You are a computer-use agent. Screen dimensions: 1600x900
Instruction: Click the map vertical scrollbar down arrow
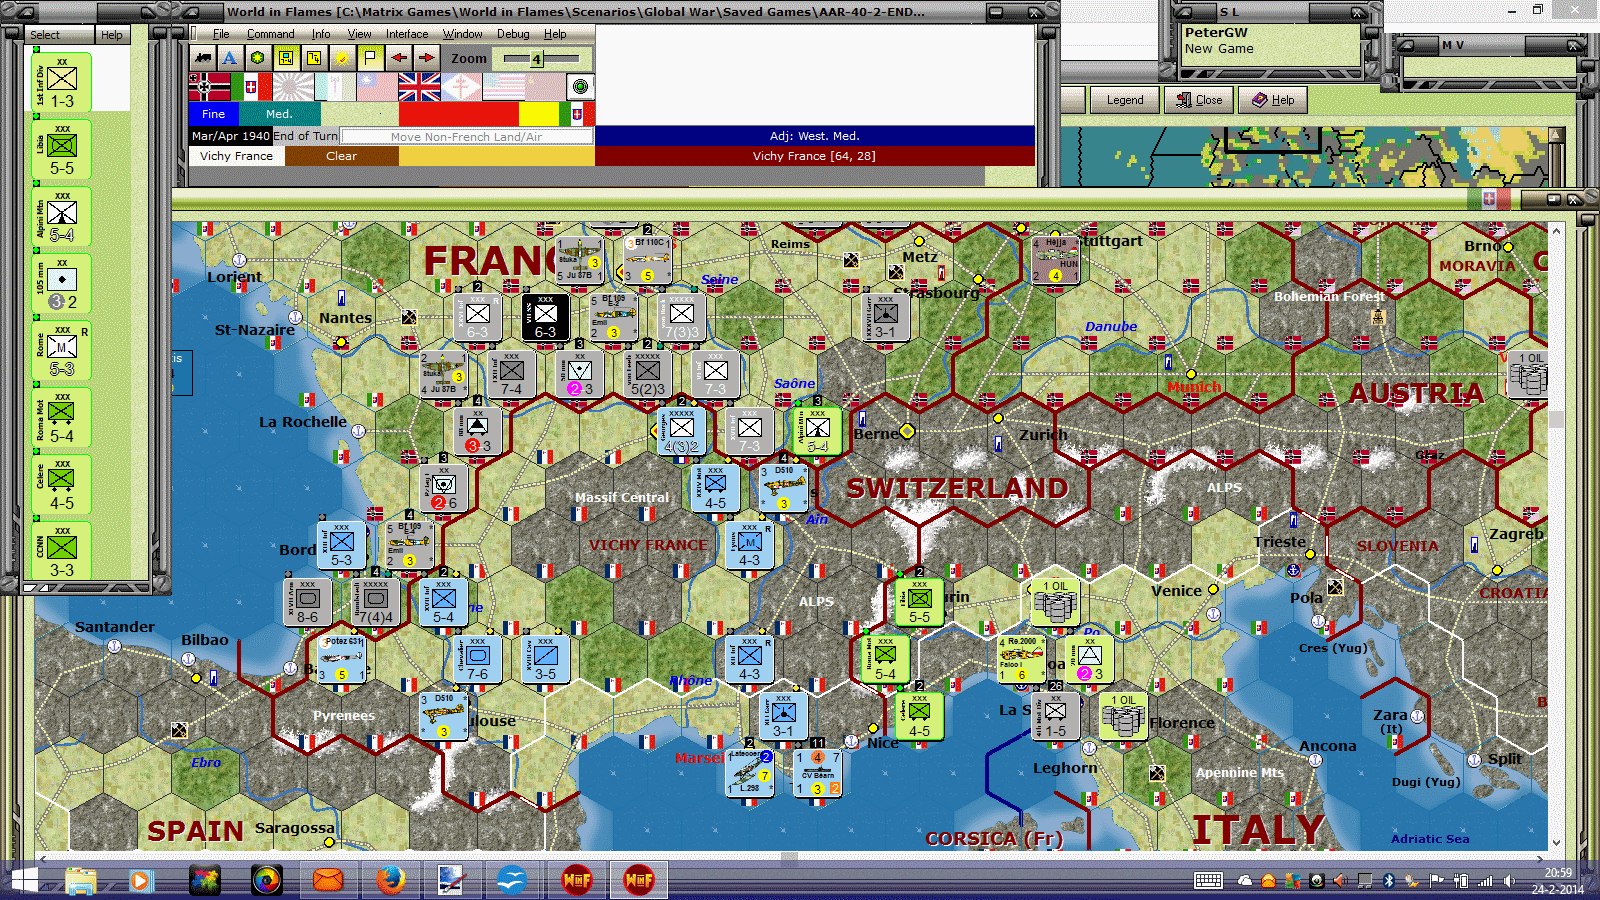coord(1555,843)
